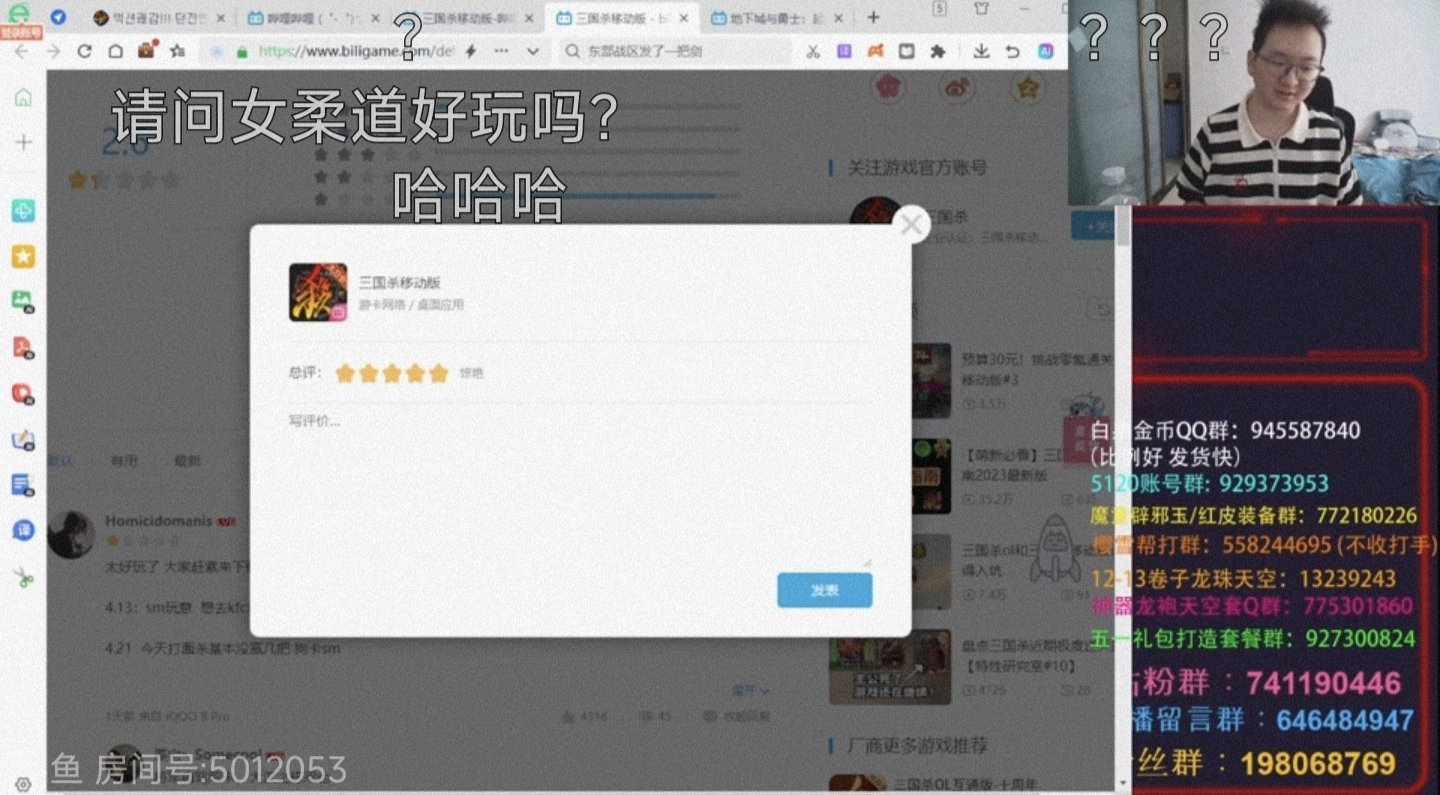Set rating to the first star in 总评
Screen dimensions: 1440x795
[x=345, y=374]
